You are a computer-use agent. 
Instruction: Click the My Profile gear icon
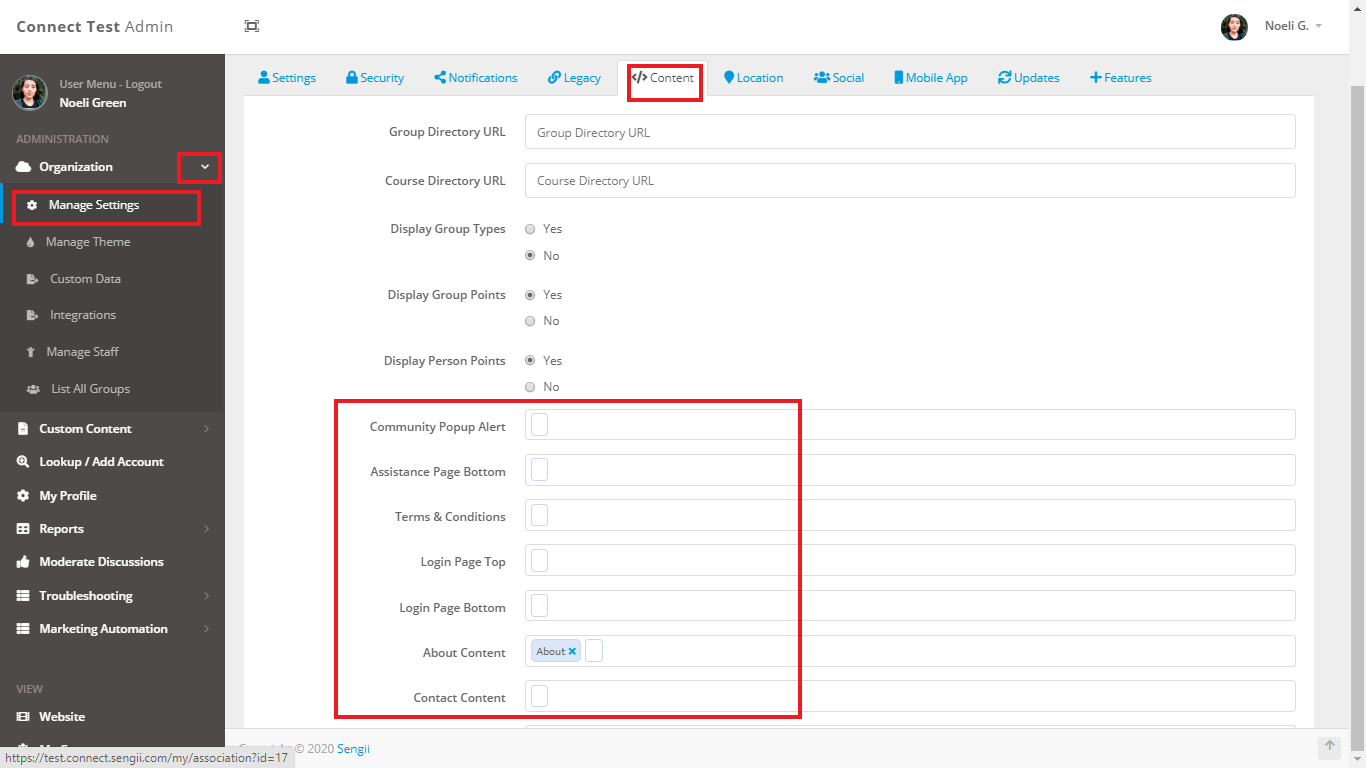click(23, 496)
